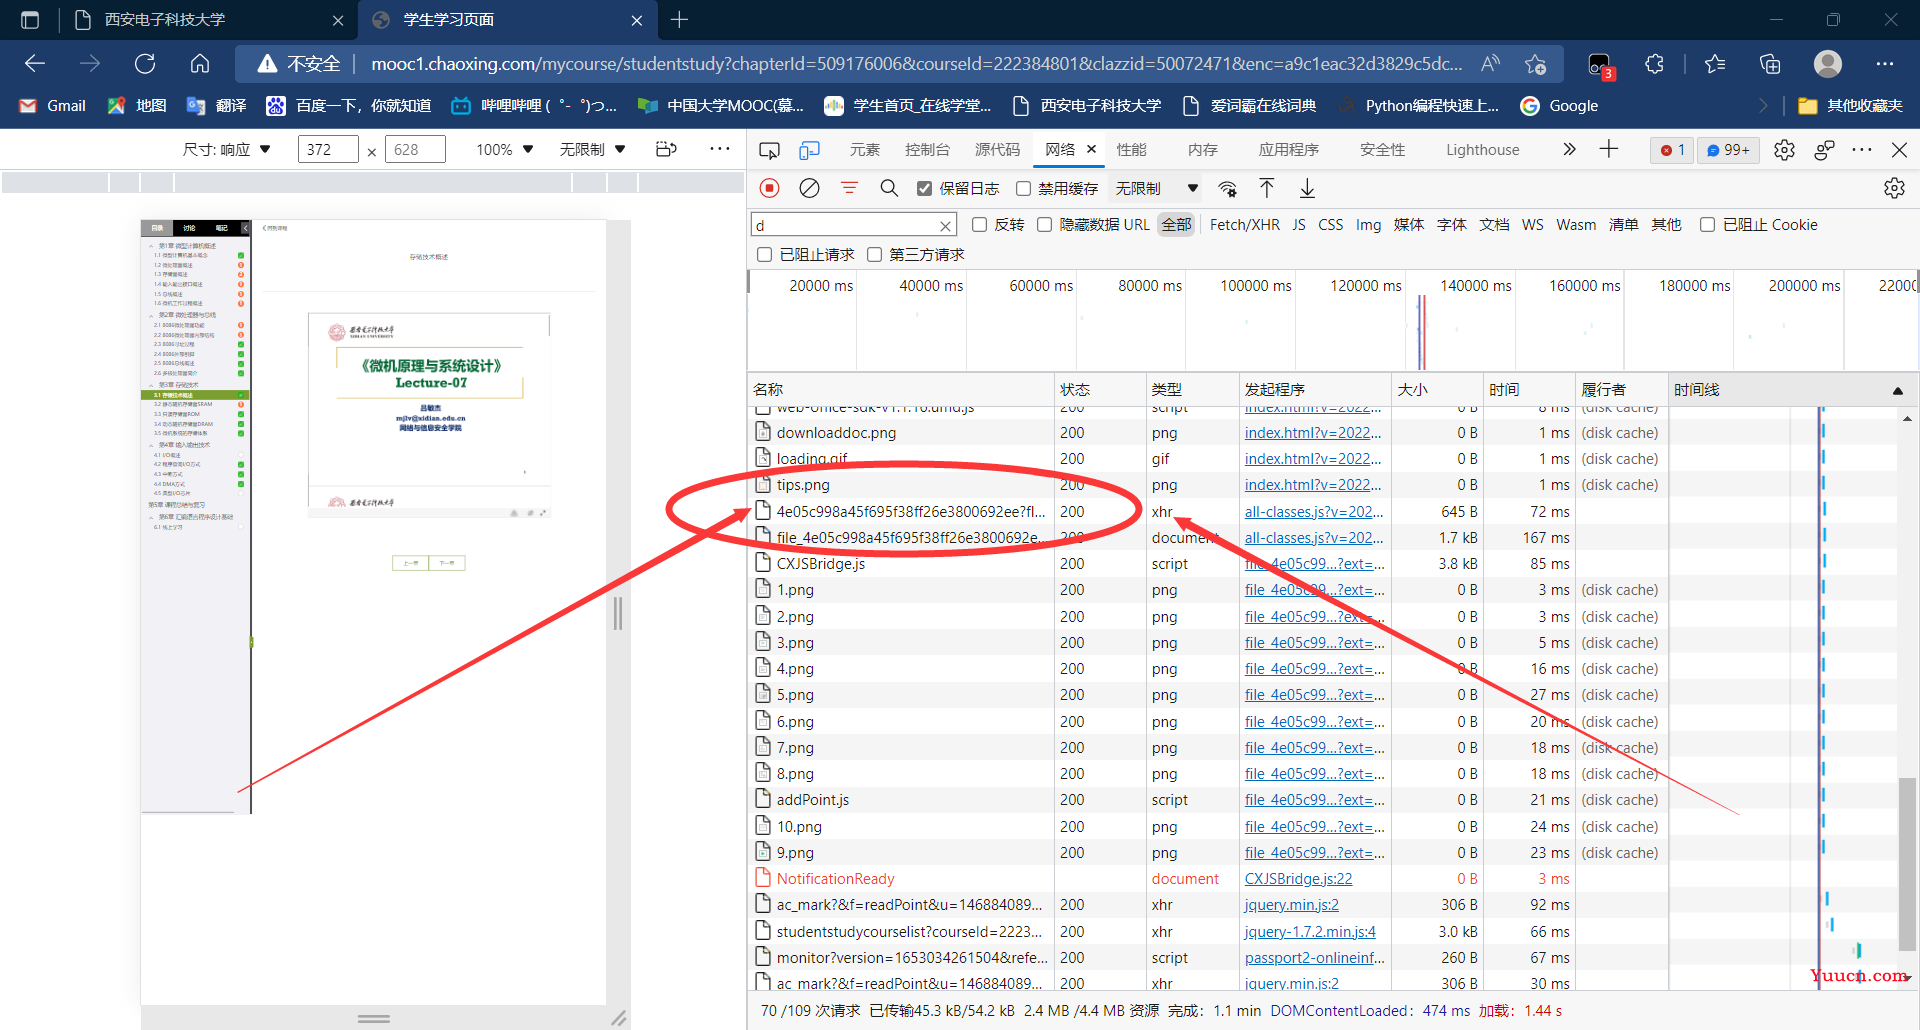
Task: Switch to the 源代码 tab
Action: click(x=997, y=150)
